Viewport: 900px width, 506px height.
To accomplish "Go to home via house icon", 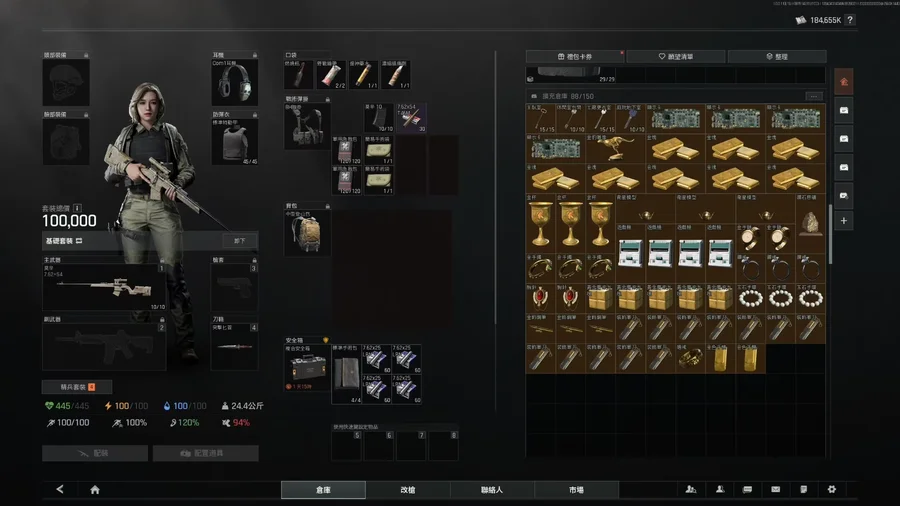I will click(x=95, y=489).
